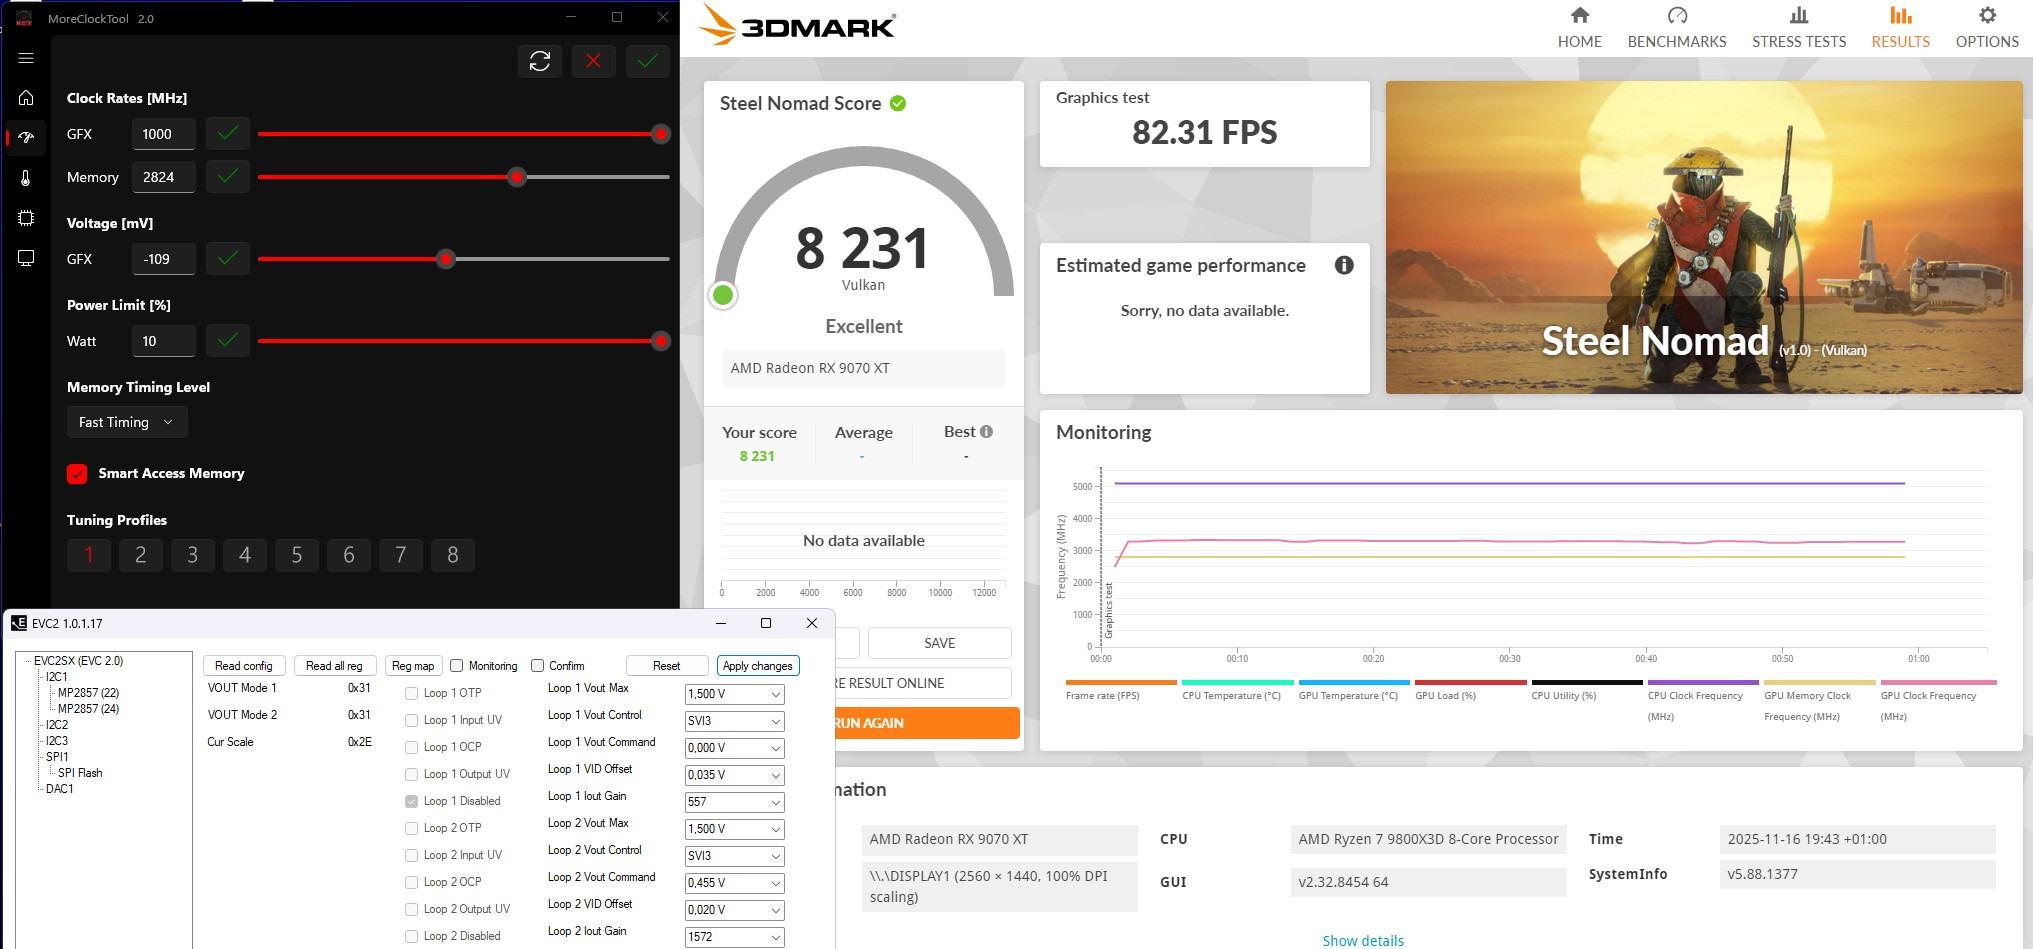Open the MoreClockTool hamburger menu
Image resolution: width=2033 pixels, height=949 pixels.
tap(26, 58)
